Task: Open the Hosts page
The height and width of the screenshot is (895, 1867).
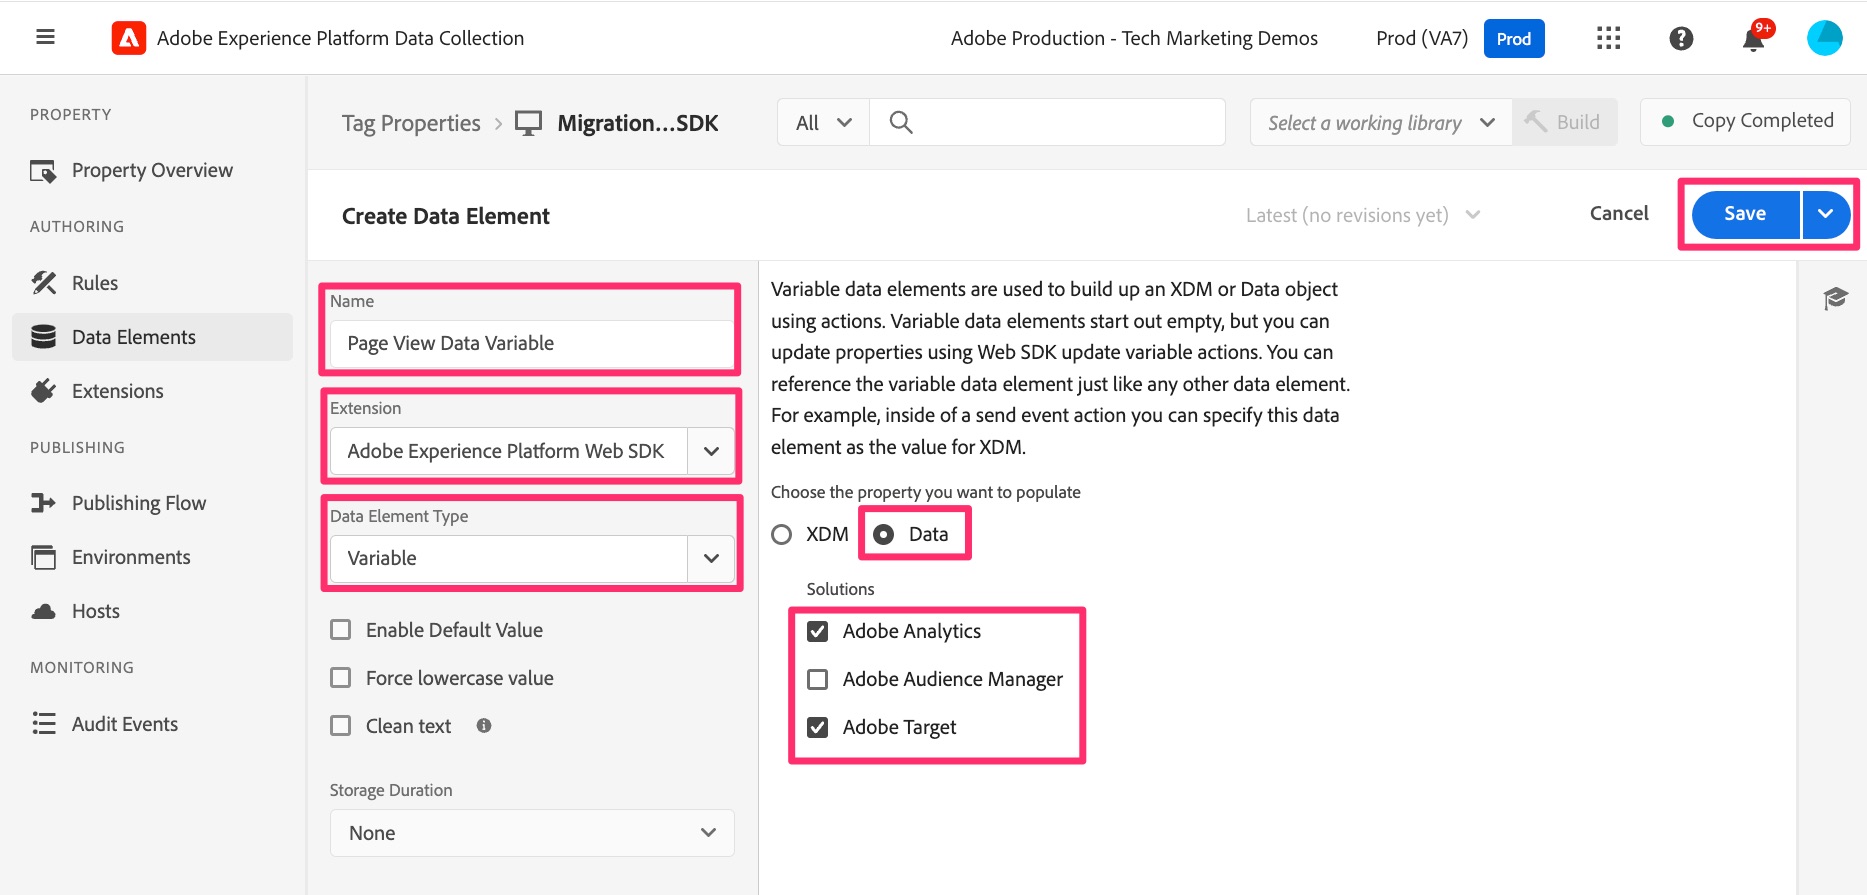Action: coord(152,611)
